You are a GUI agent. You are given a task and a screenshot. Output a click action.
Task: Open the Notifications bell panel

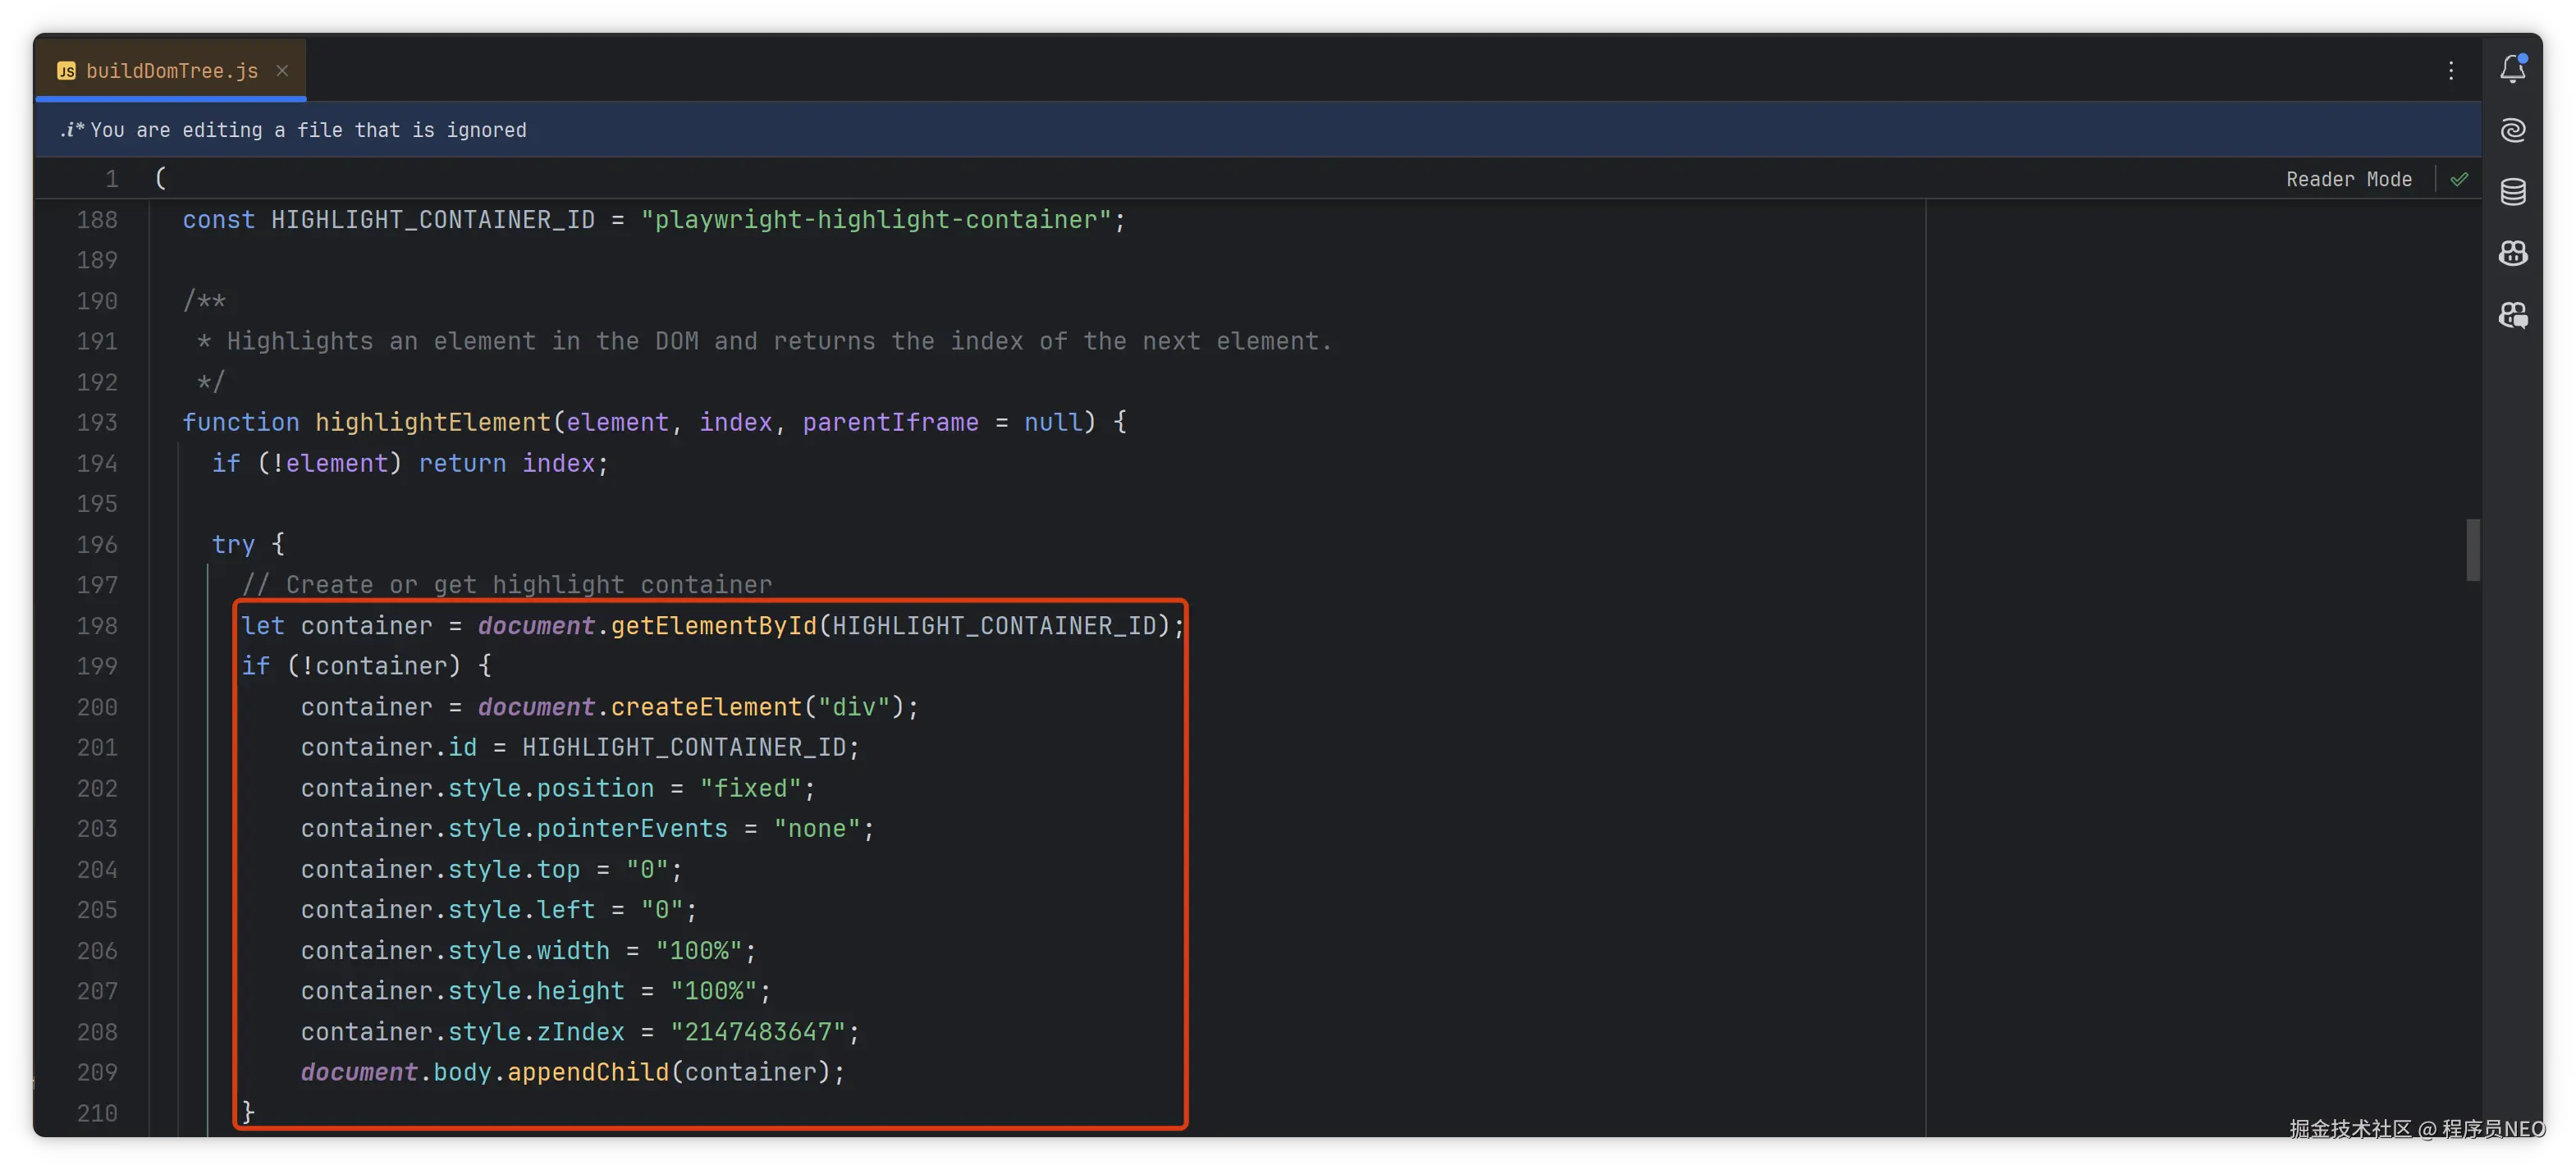point(2513,69)
